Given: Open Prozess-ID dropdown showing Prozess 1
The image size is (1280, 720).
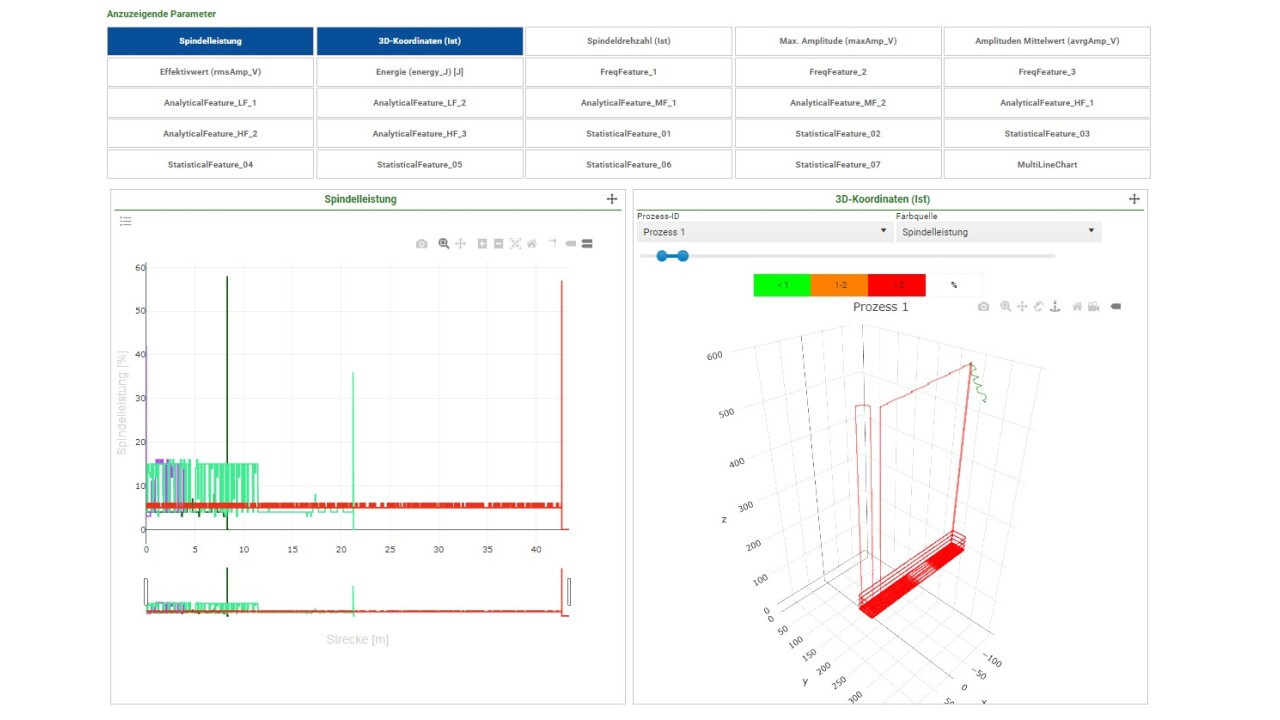Looking at the screenshot, I should click(x=765, y=232).
